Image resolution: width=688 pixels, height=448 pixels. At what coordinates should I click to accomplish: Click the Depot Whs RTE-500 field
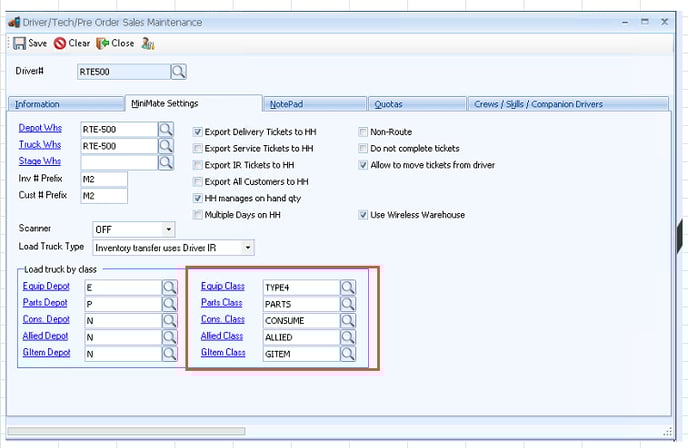pyautogui.click(x=119, y=129)
